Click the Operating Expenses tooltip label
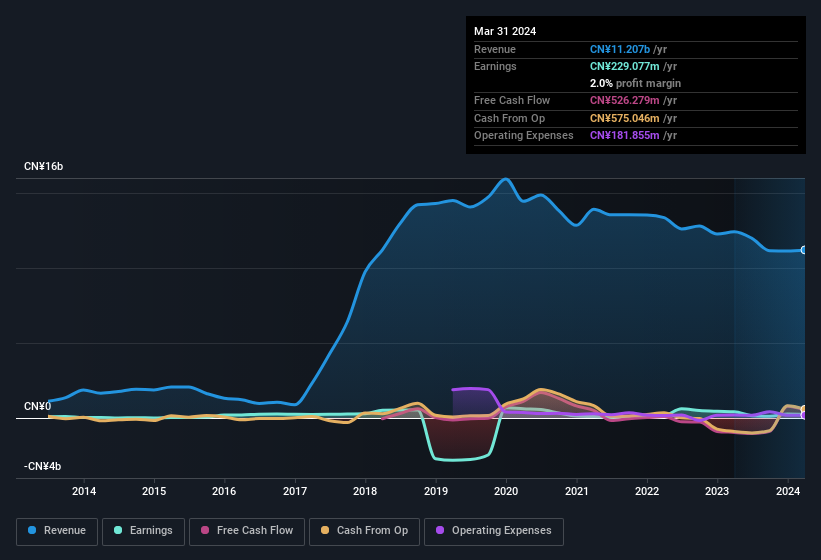The width and height of the screenshot is (821, 560). [524, 135]
